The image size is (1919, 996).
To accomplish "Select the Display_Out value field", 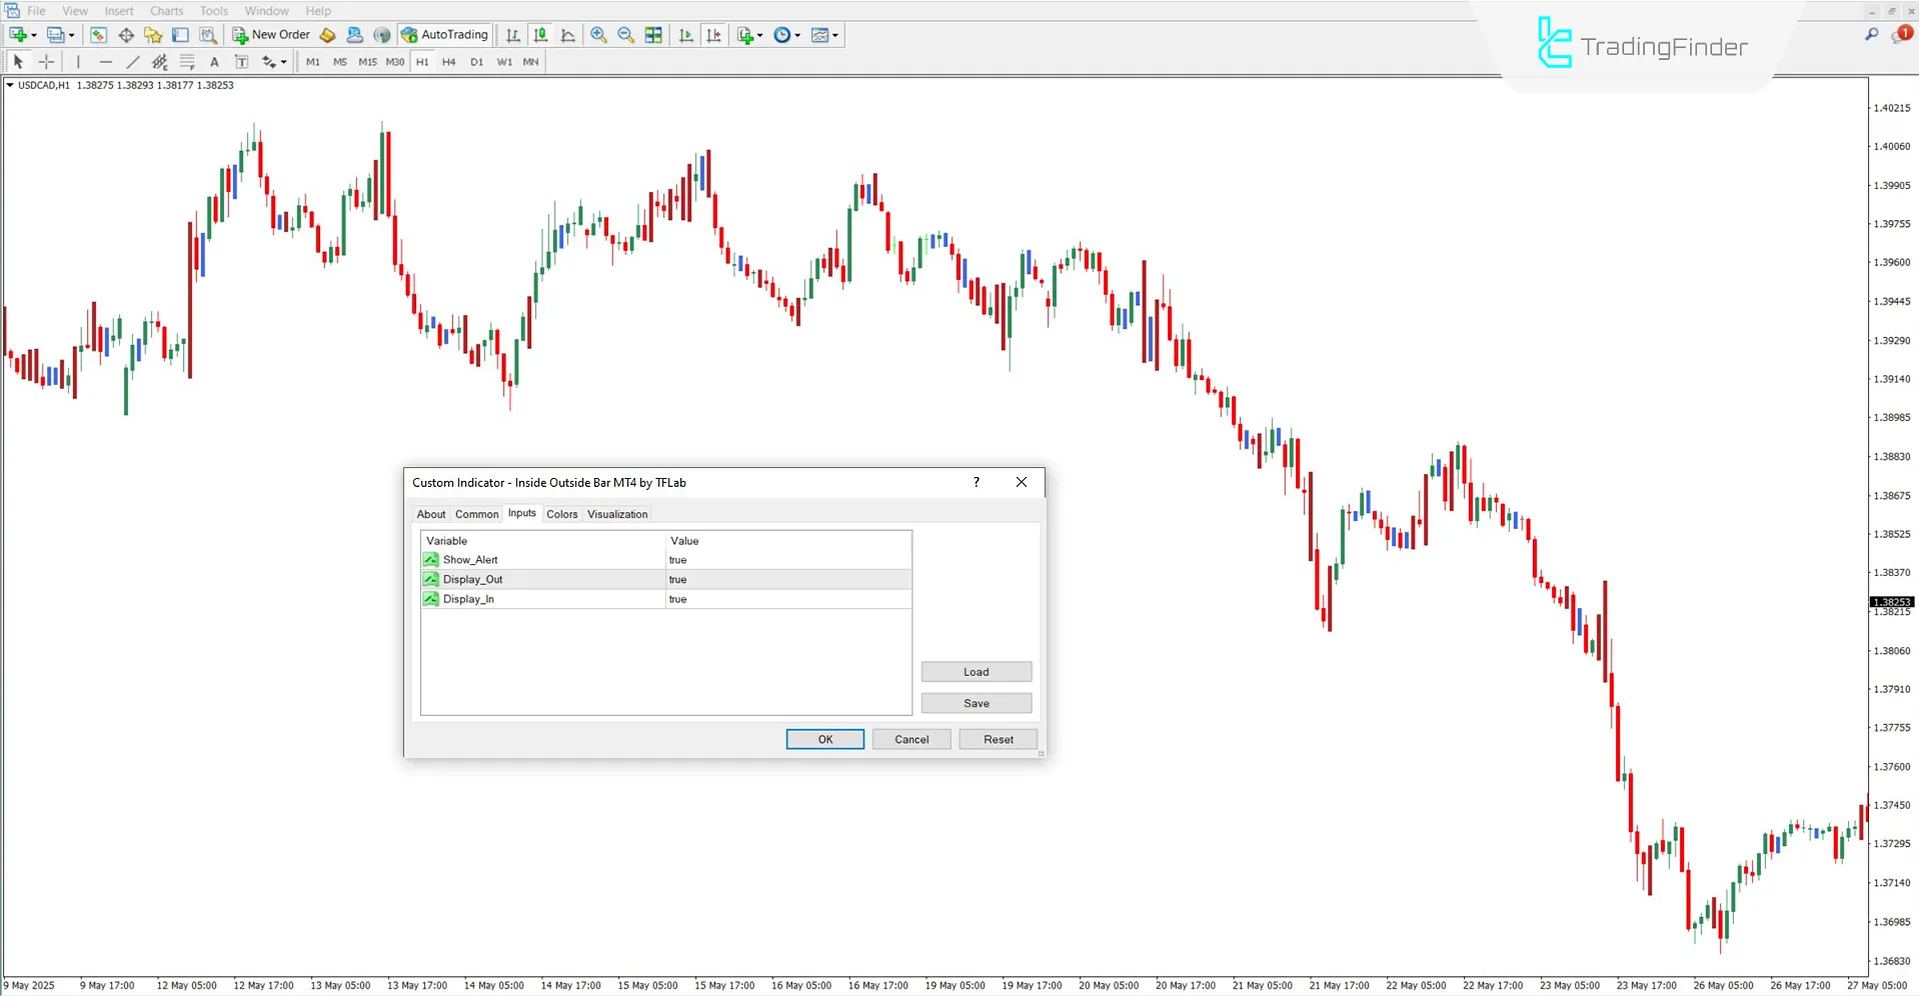I will point(788,579).
